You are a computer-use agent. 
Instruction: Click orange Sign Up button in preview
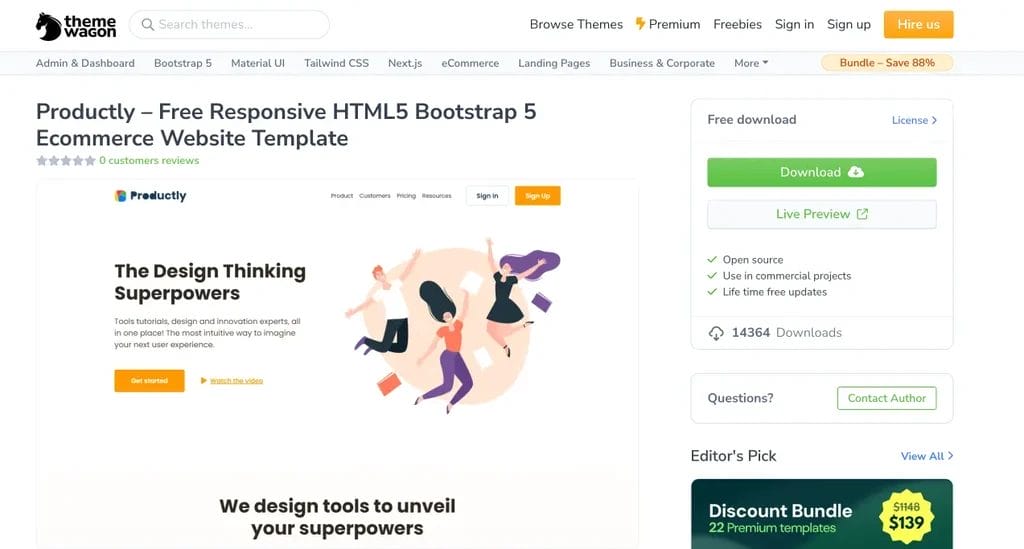click(537, 196)
